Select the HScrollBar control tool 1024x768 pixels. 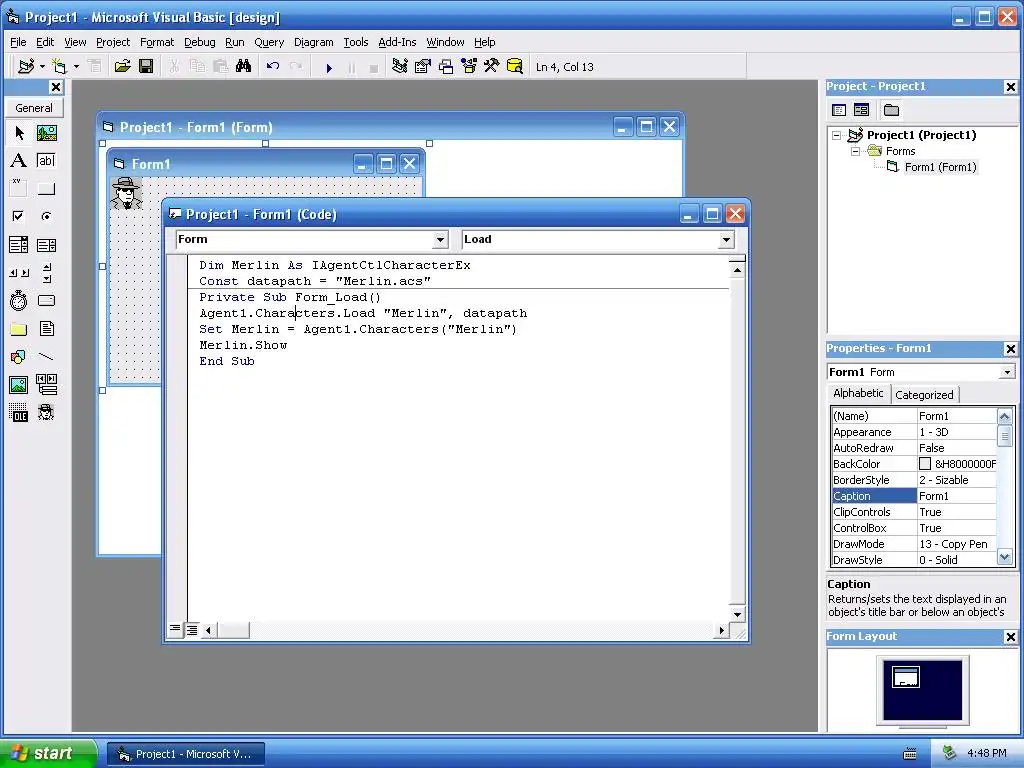point(19,273)
